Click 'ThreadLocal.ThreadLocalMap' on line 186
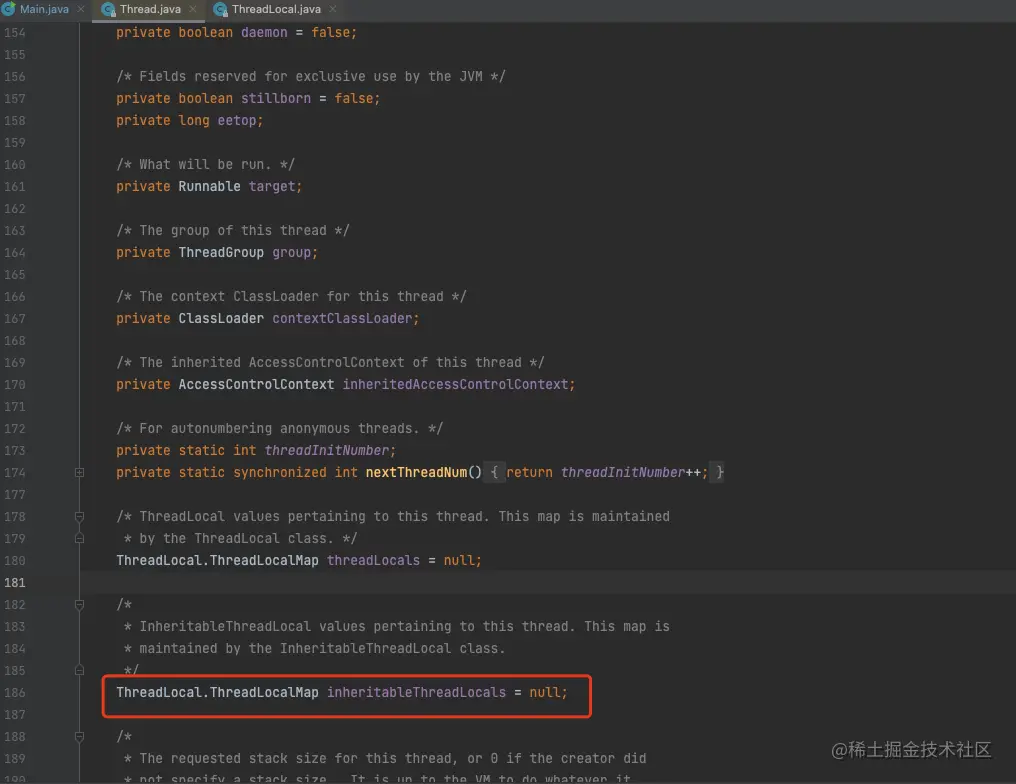1016x784 pixels. (217, 693)
